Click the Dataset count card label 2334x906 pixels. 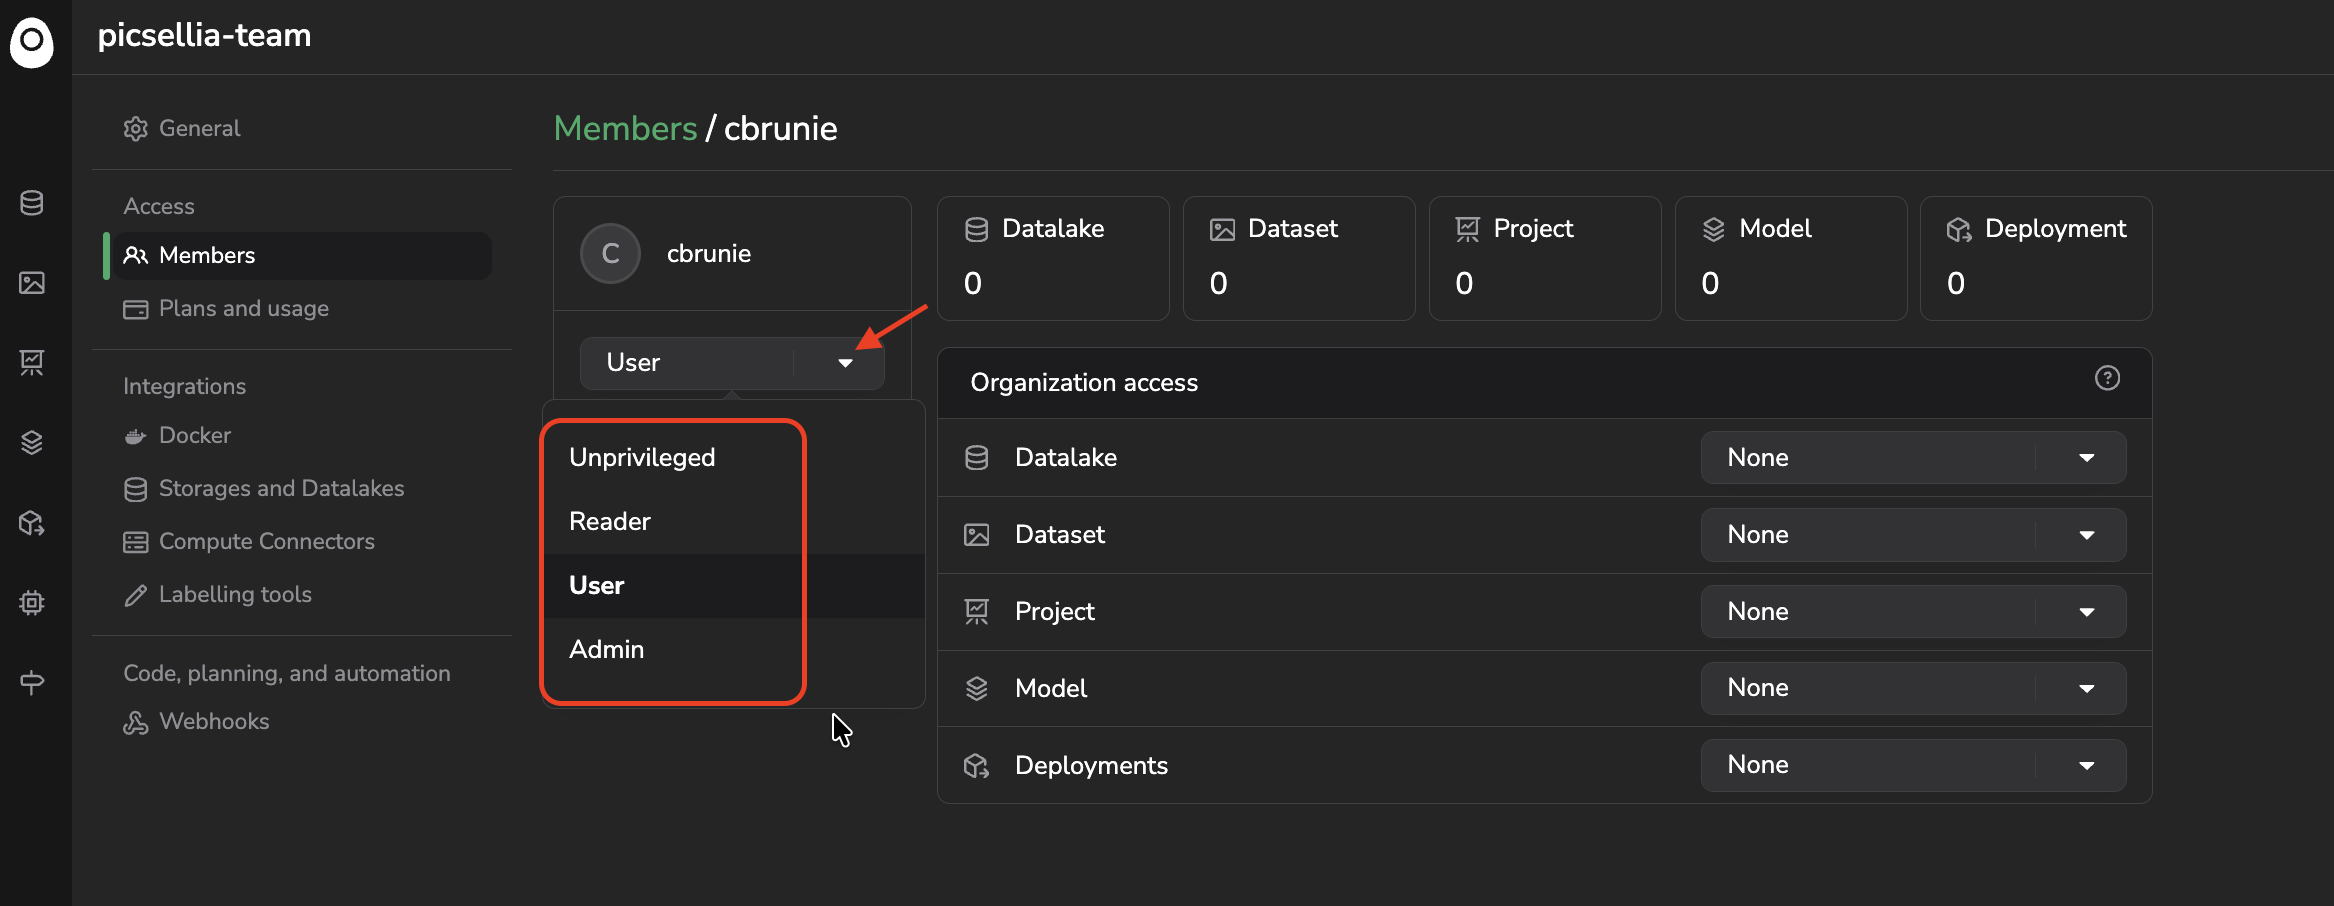tap(1293, 228)
